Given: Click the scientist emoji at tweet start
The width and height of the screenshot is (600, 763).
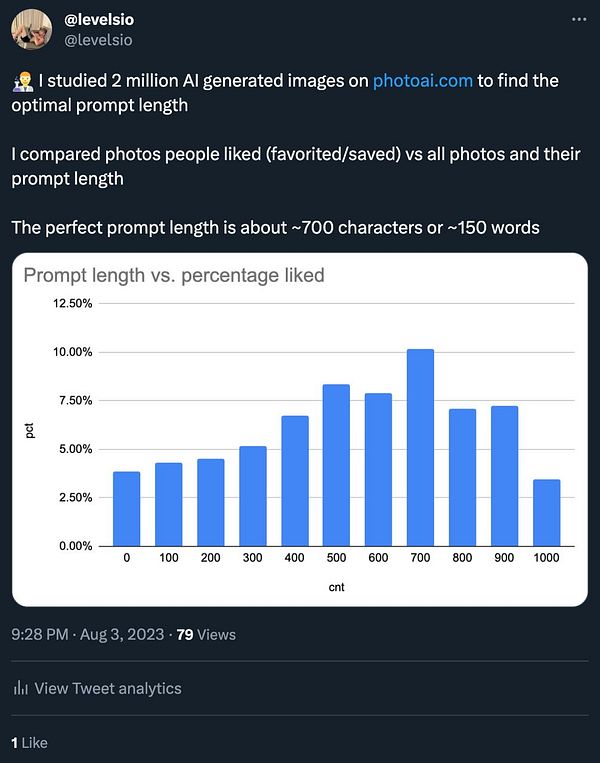Looking at the screenshot, I should (20, 82).
